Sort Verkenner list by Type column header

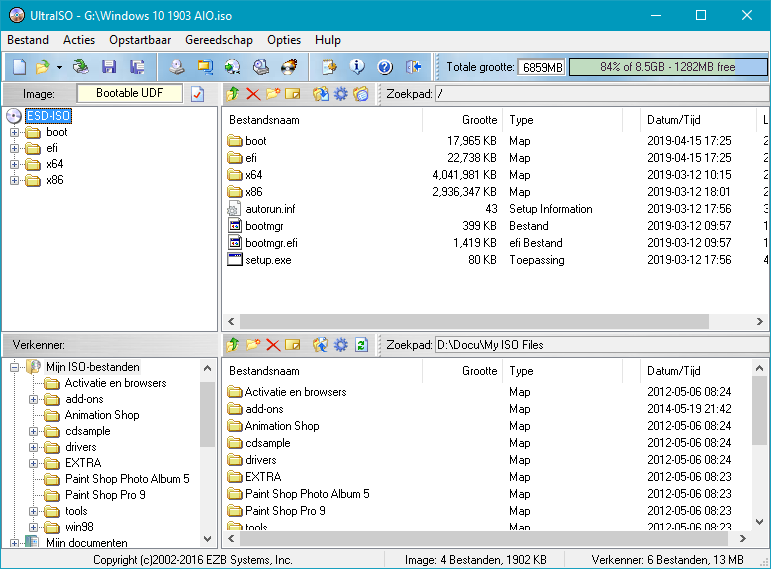point(563,371)
